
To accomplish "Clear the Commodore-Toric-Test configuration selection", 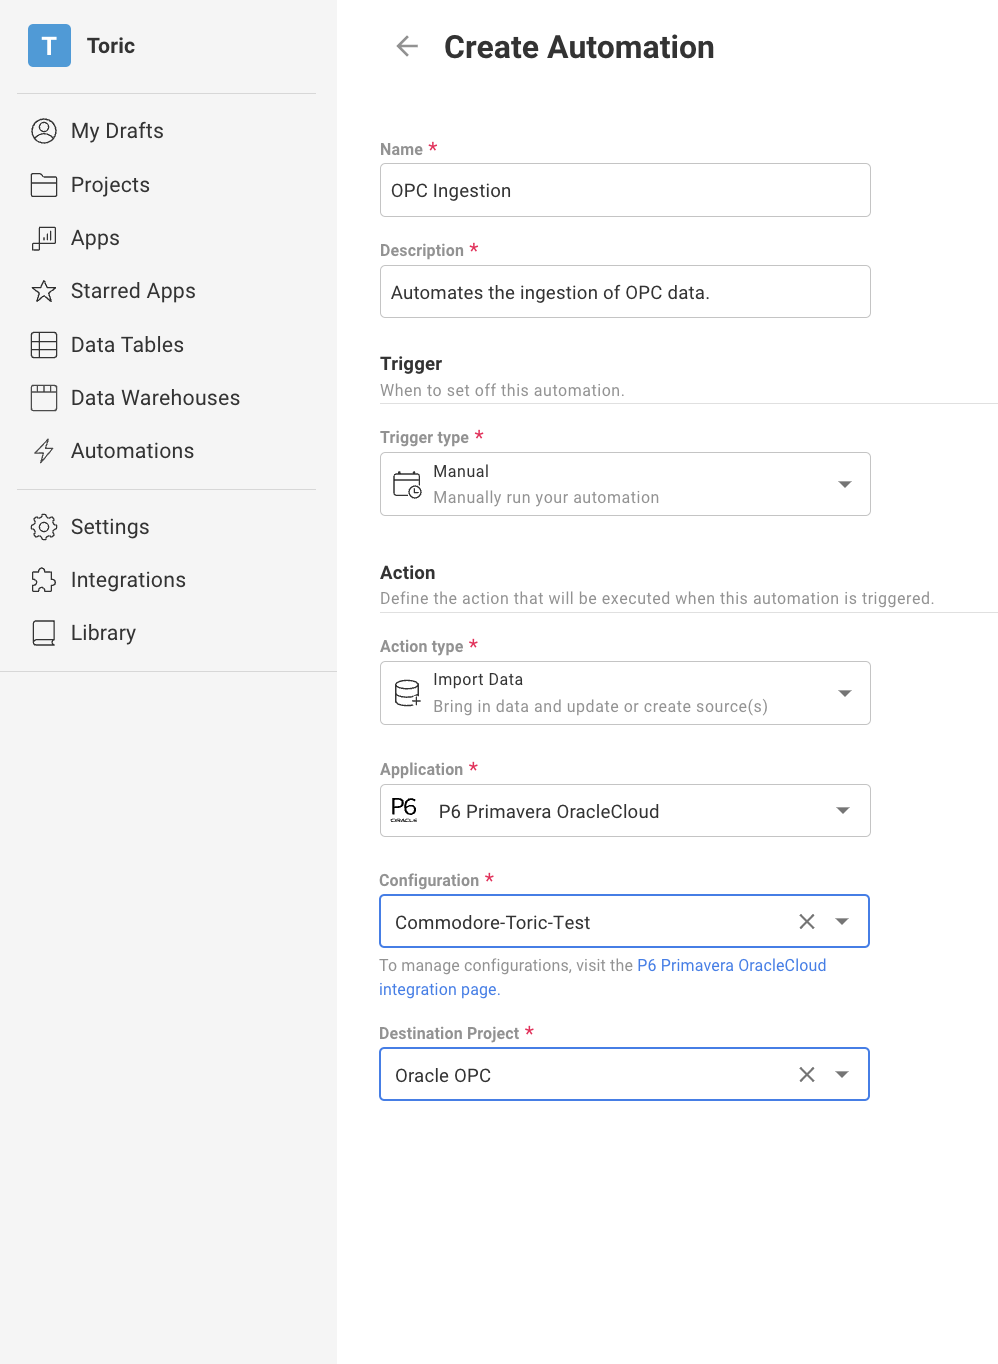I will (x=807, y=922).
